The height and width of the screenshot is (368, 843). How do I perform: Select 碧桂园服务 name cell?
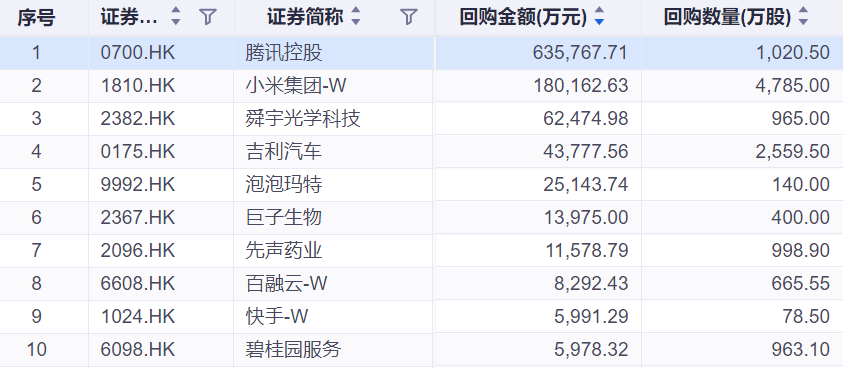pyautogui.click(x=294, y=349)
